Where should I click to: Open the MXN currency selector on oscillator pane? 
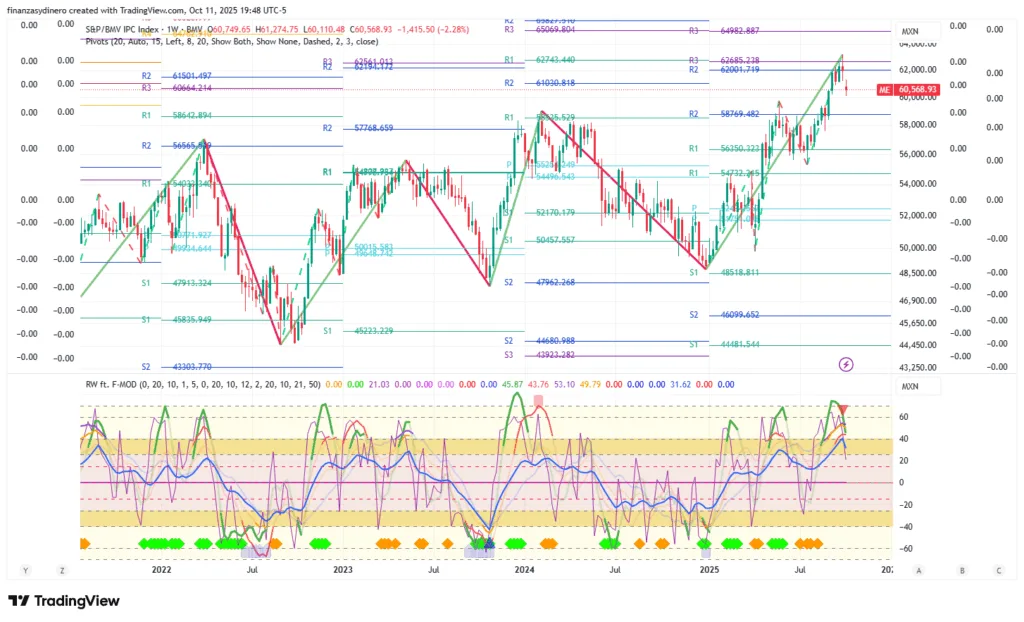(x=910, y=386)
